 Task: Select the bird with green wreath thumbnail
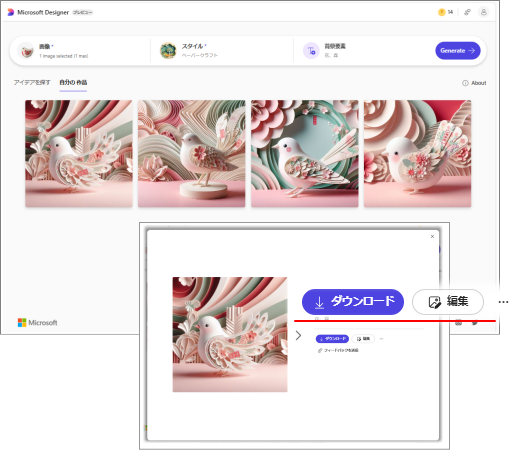pyautogui.click(x=304, y=154)
